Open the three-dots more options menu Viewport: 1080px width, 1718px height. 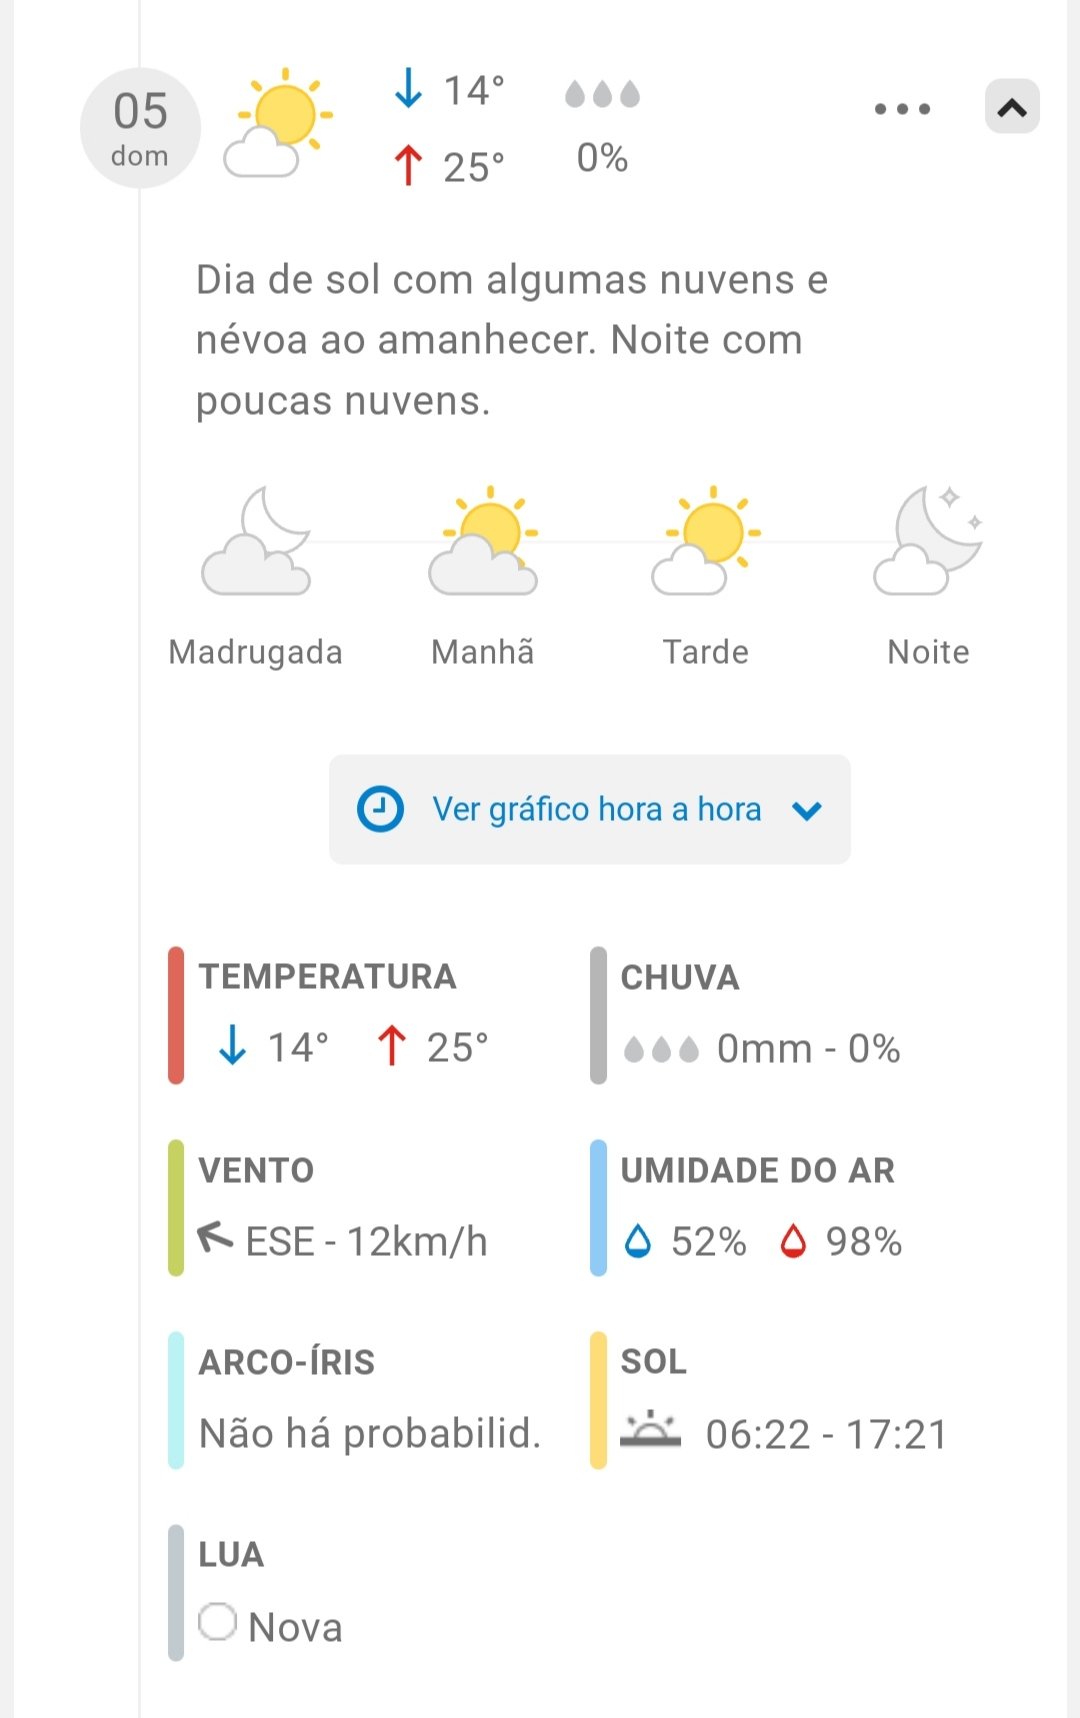tap(902, 108)
